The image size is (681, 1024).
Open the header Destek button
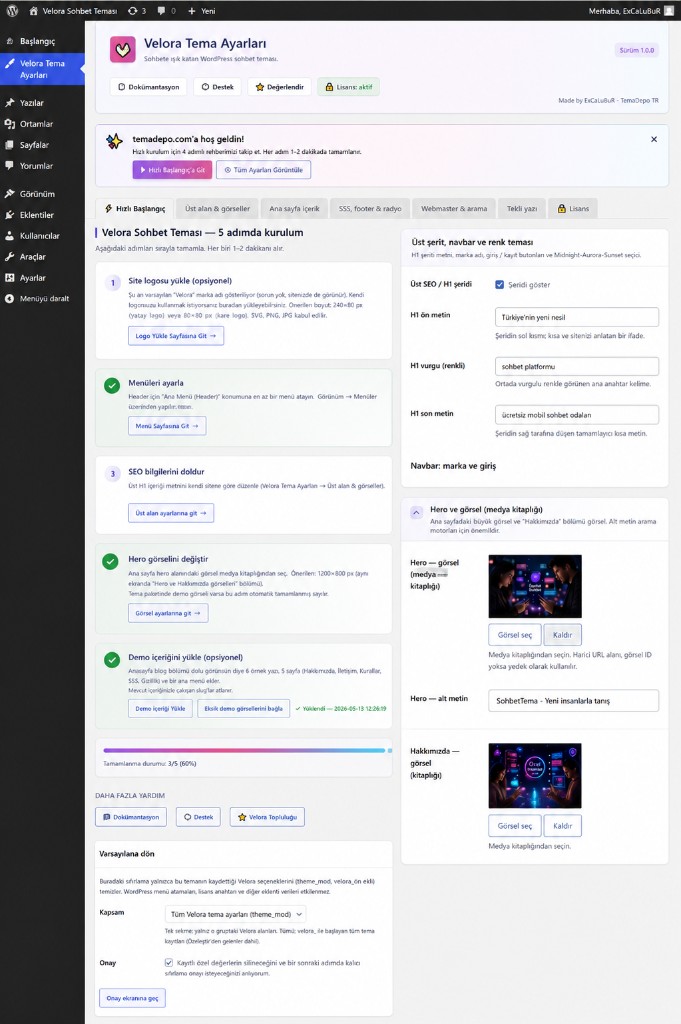217,87
